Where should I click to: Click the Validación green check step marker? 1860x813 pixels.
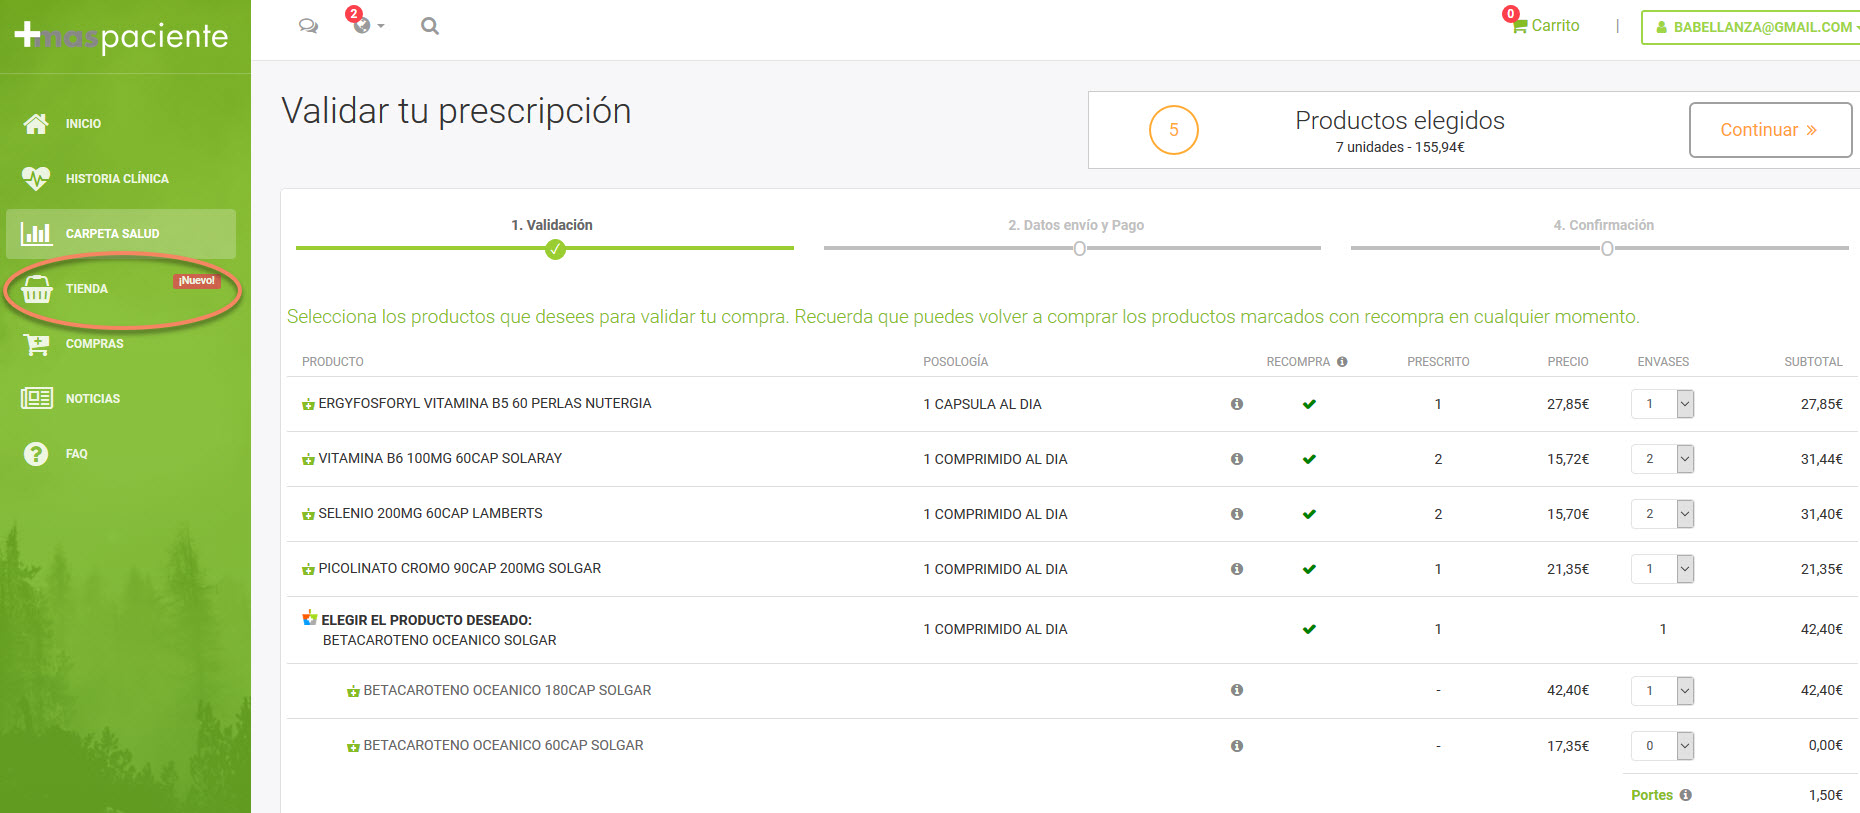tap(555, 249)
